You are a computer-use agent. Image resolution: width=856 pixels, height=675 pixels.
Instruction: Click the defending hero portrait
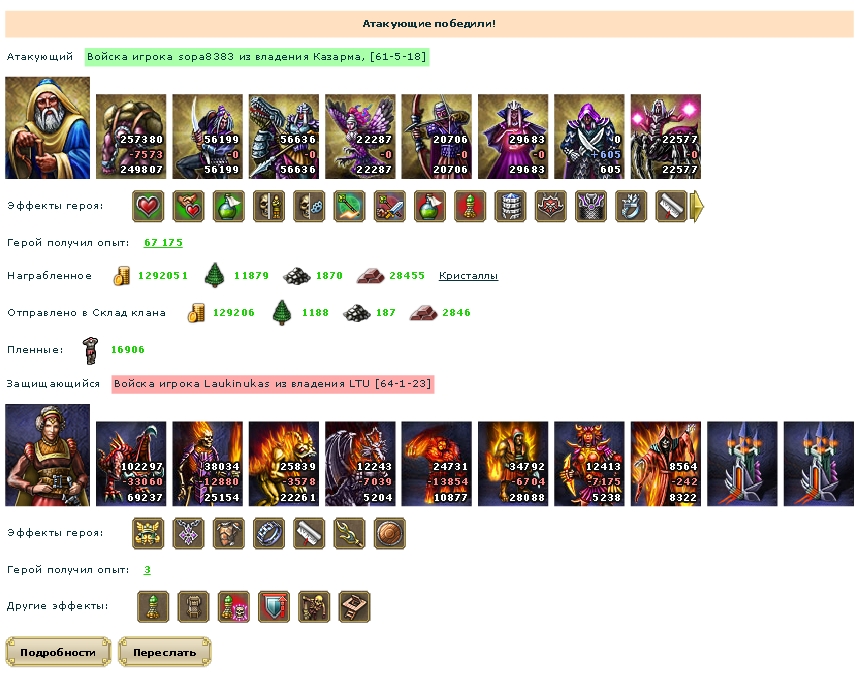47,455
